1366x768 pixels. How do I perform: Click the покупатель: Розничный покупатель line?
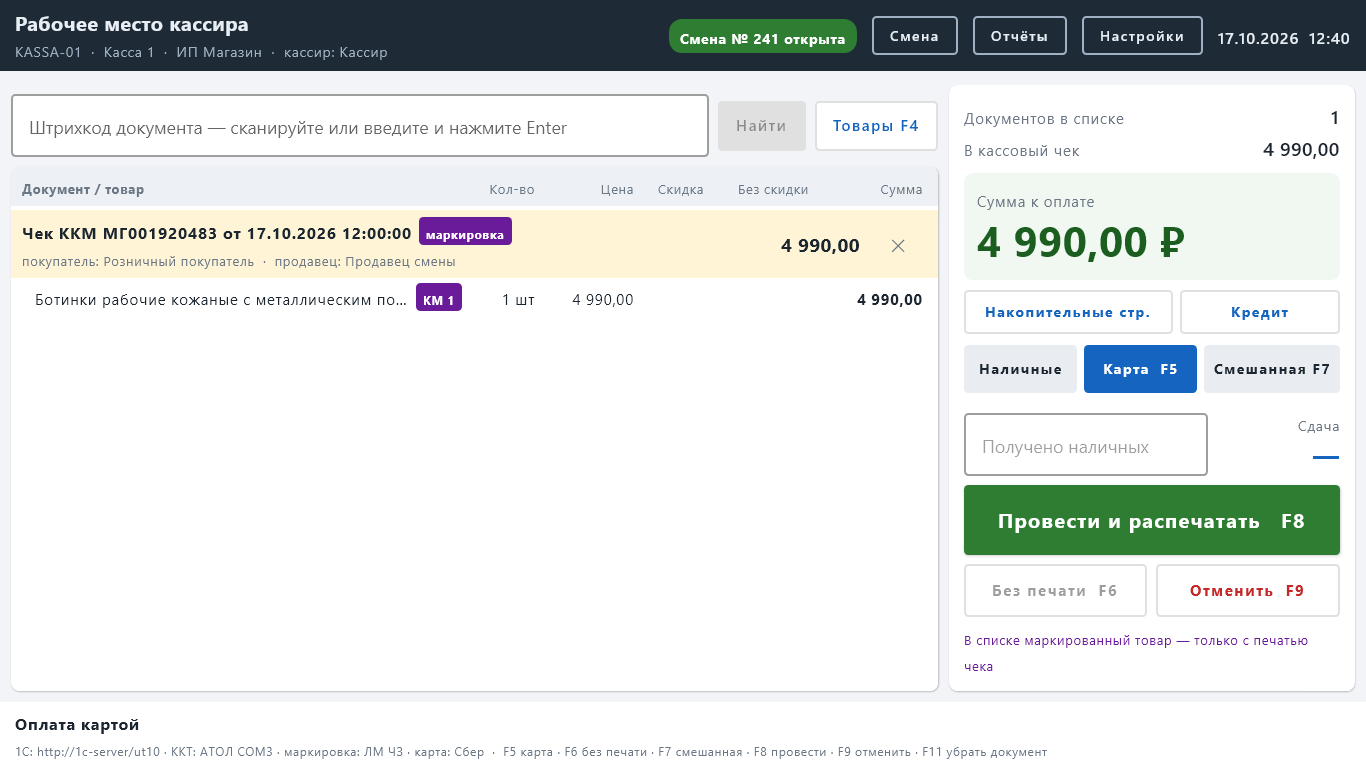click(x=138, y=262)
